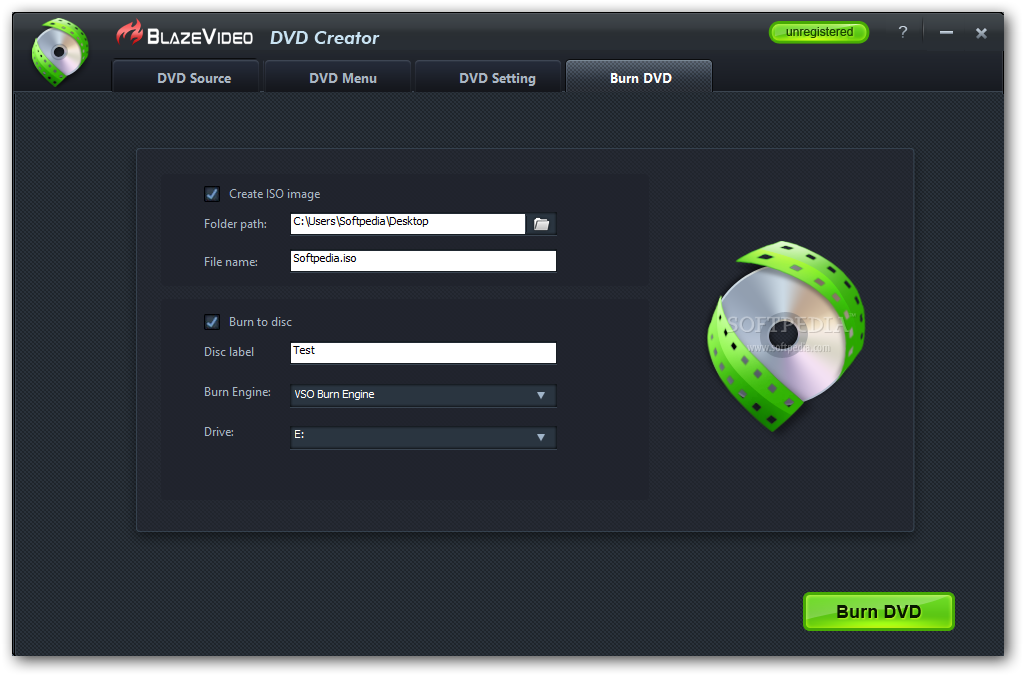Screen dimensions: 1024x676
Task: Click the Disc label field containing Test
Action: pyautogui.click(x=423, y=353)
